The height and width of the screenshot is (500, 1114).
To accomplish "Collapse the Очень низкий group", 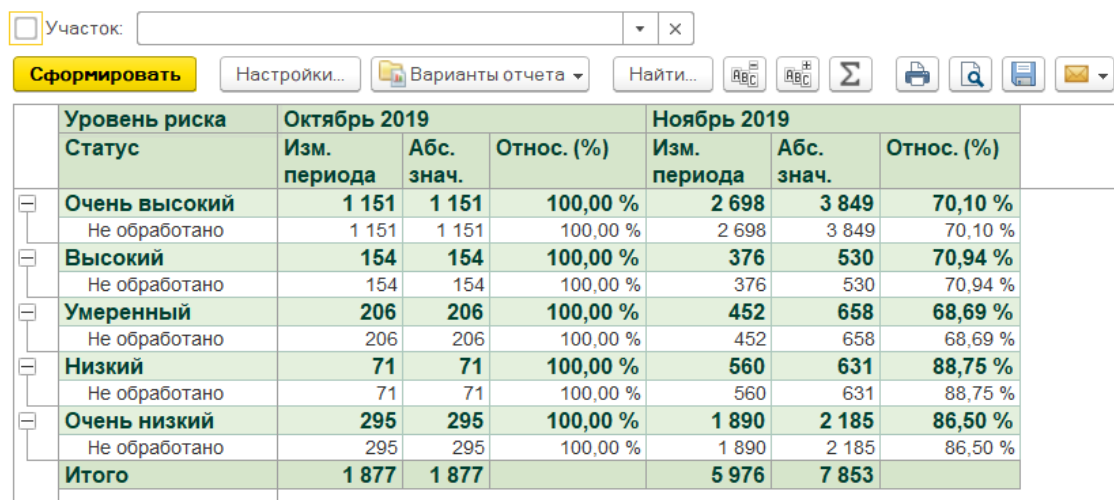I will pyautogui.click(x=27, y=421).
